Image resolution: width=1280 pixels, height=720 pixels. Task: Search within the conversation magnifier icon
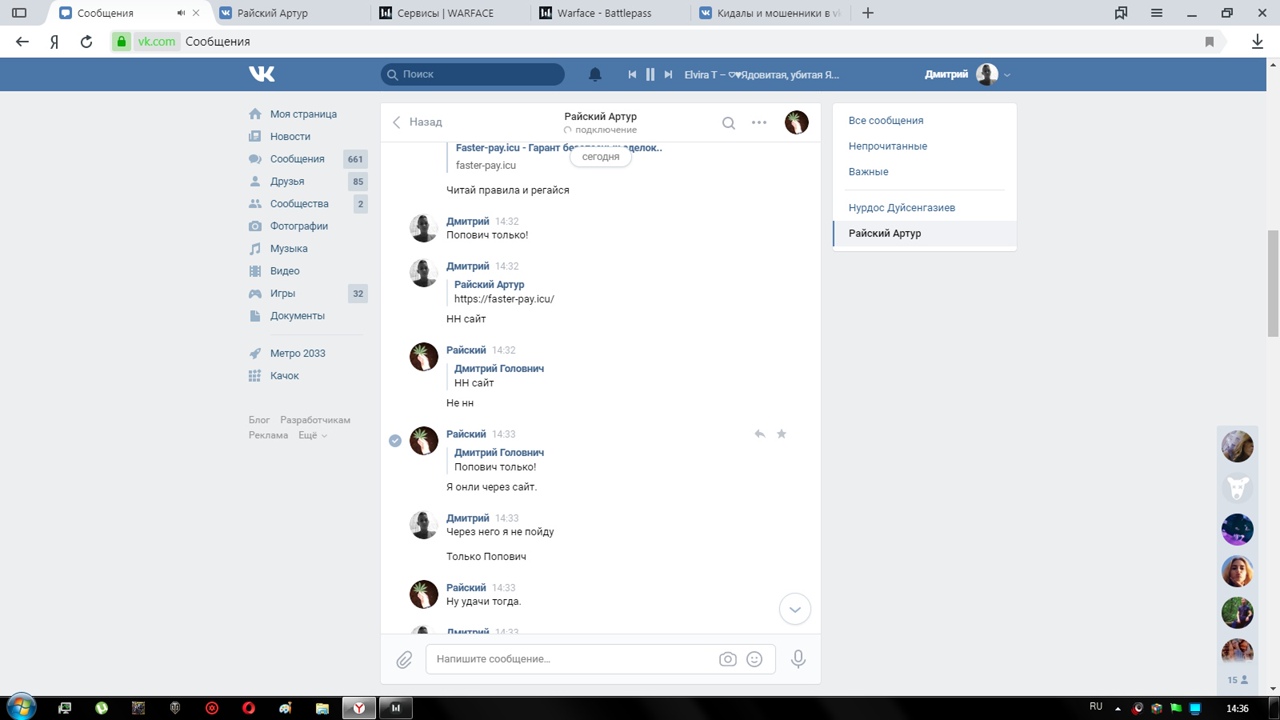point(728,123)
